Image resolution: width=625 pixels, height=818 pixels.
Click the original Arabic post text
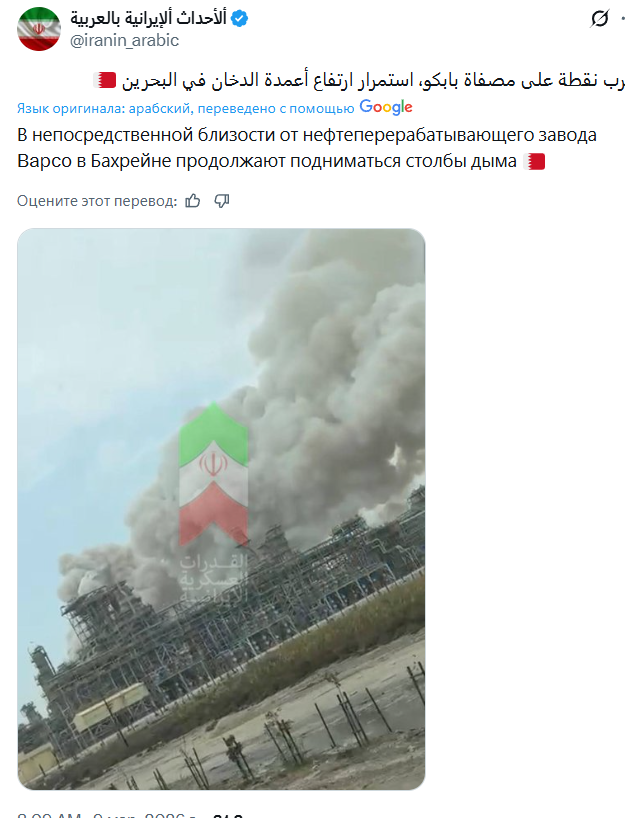click(359, 81)
